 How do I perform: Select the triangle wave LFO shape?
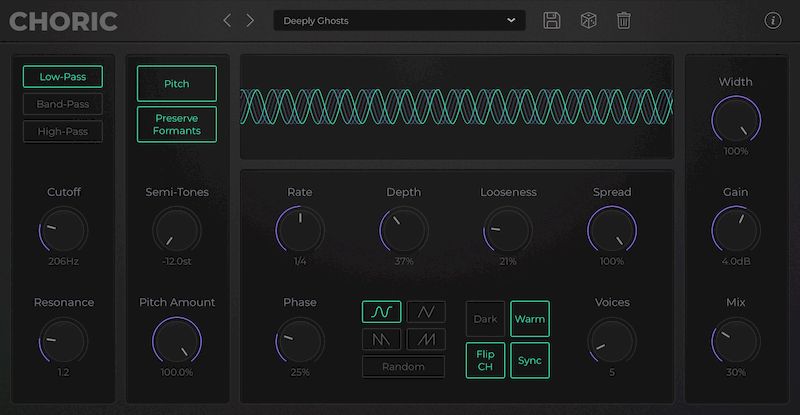(x=427, y=312)
